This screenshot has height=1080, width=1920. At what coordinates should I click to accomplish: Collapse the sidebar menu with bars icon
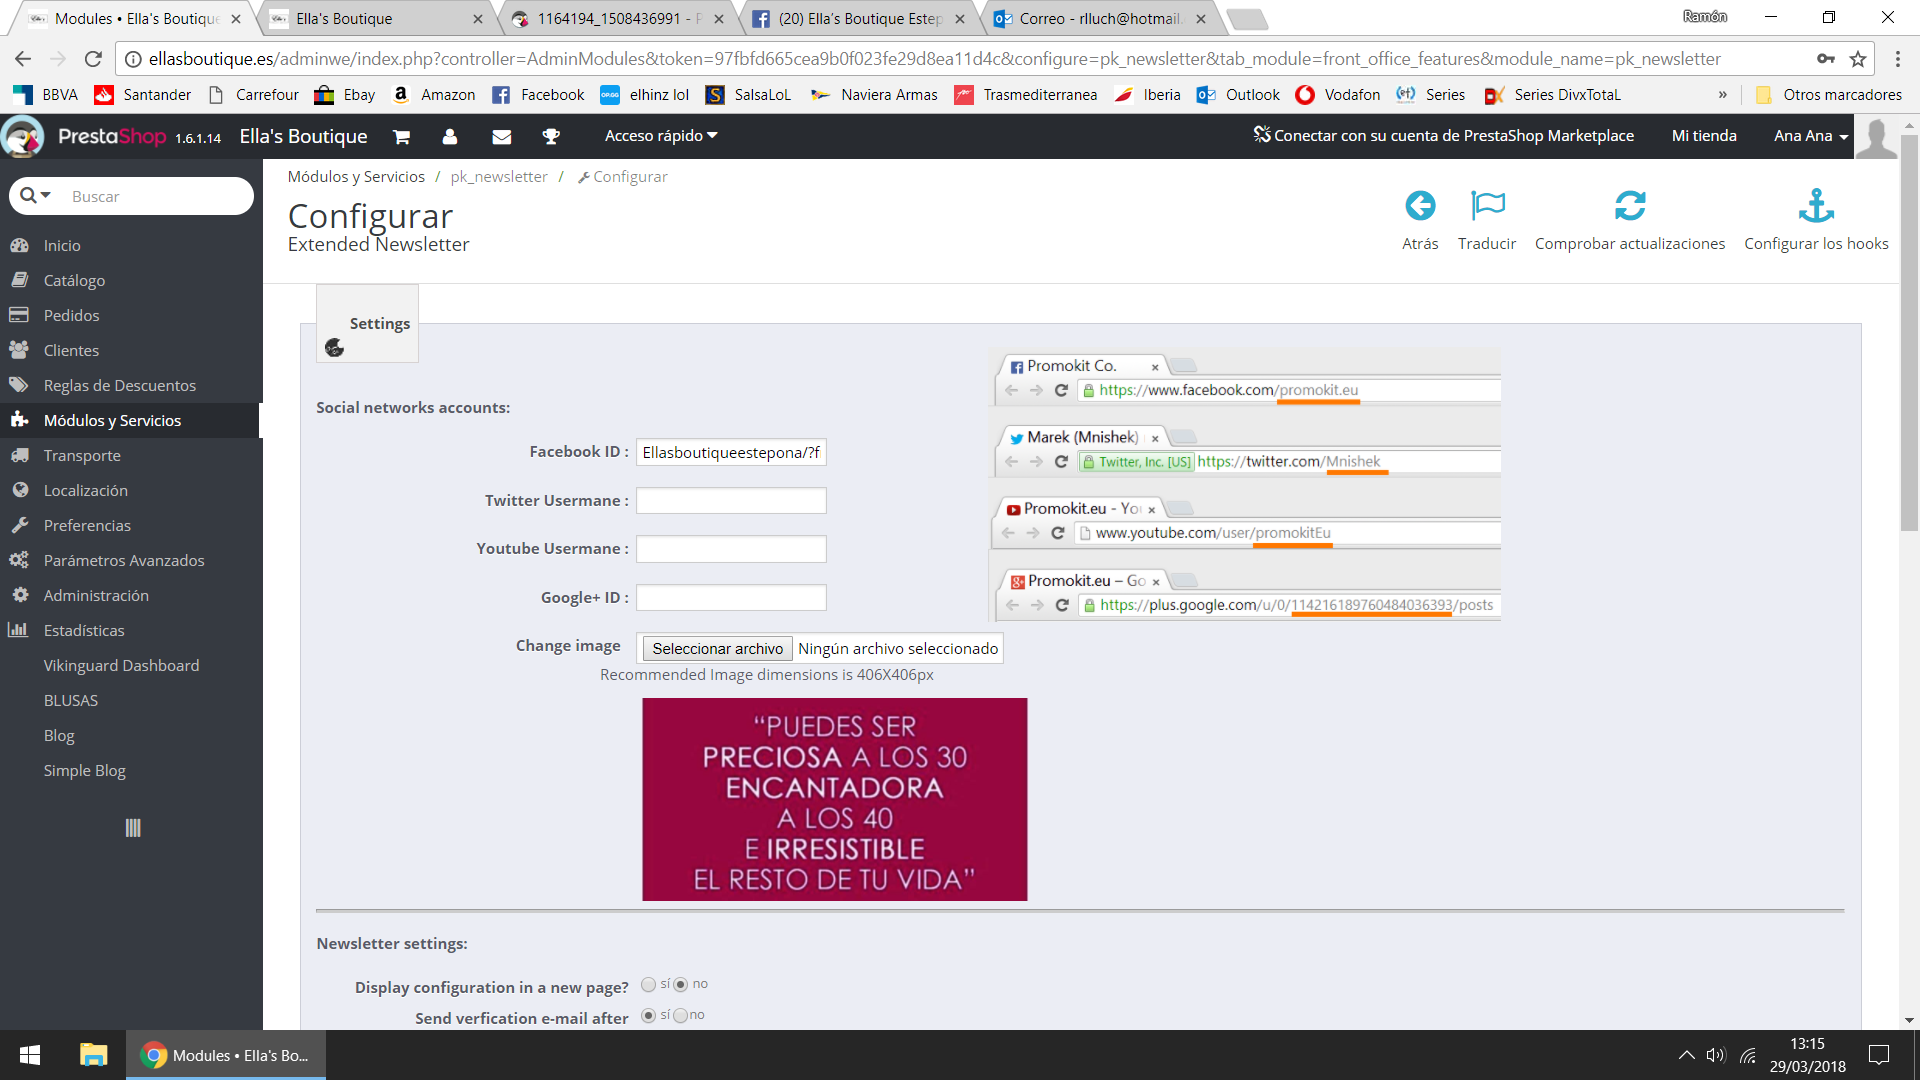(132, 828)
